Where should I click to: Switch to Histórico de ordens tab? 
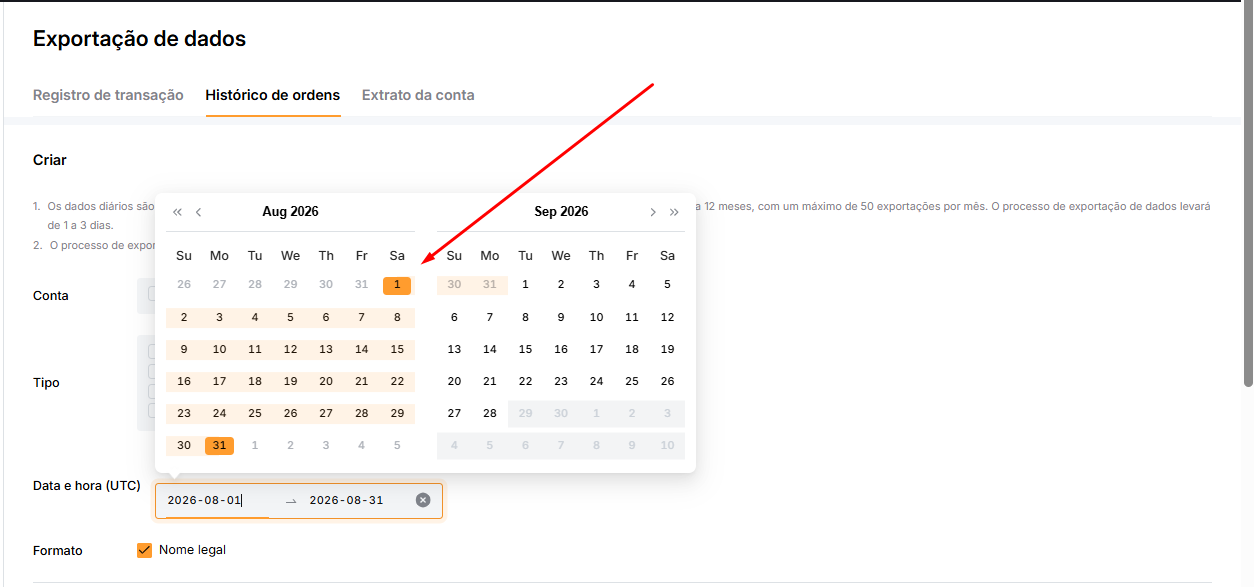tap(273, 95)
